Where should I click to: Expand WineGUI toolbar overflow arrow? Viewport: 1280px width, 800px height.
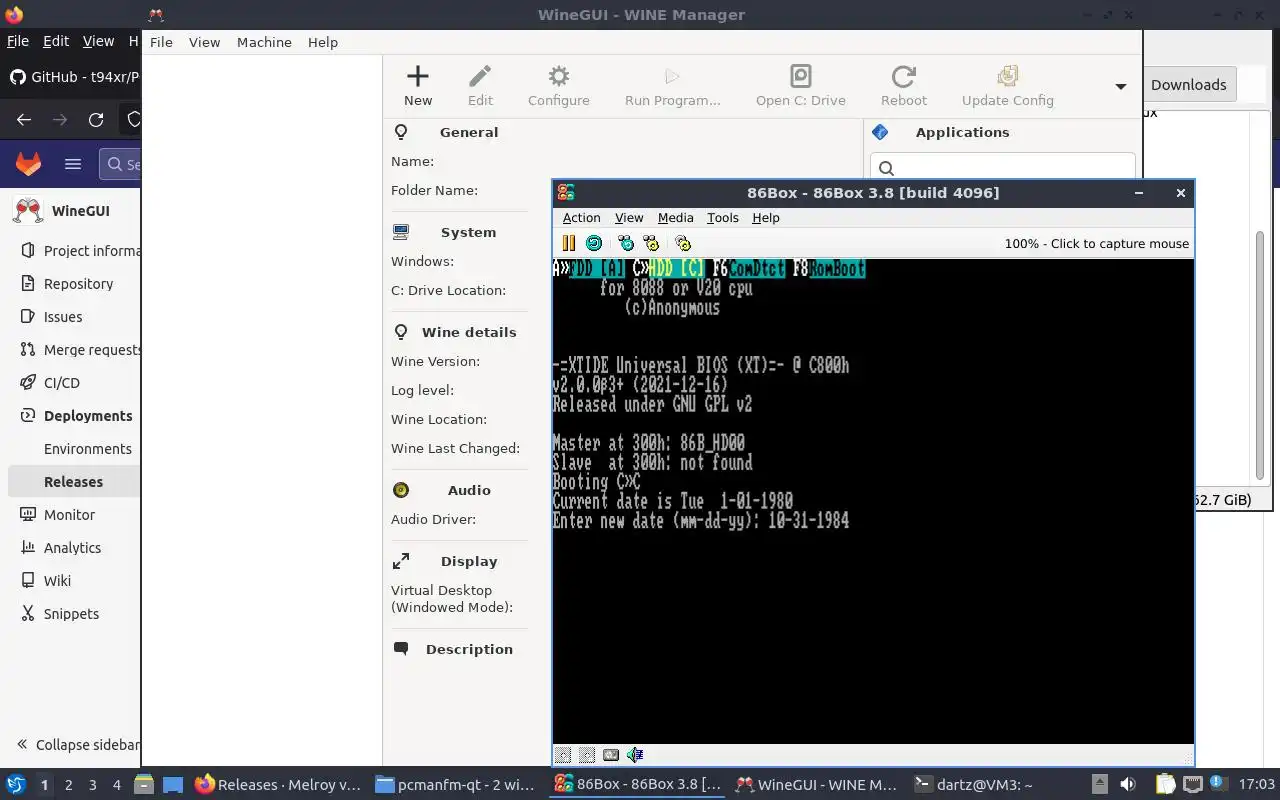point(1120,87)
